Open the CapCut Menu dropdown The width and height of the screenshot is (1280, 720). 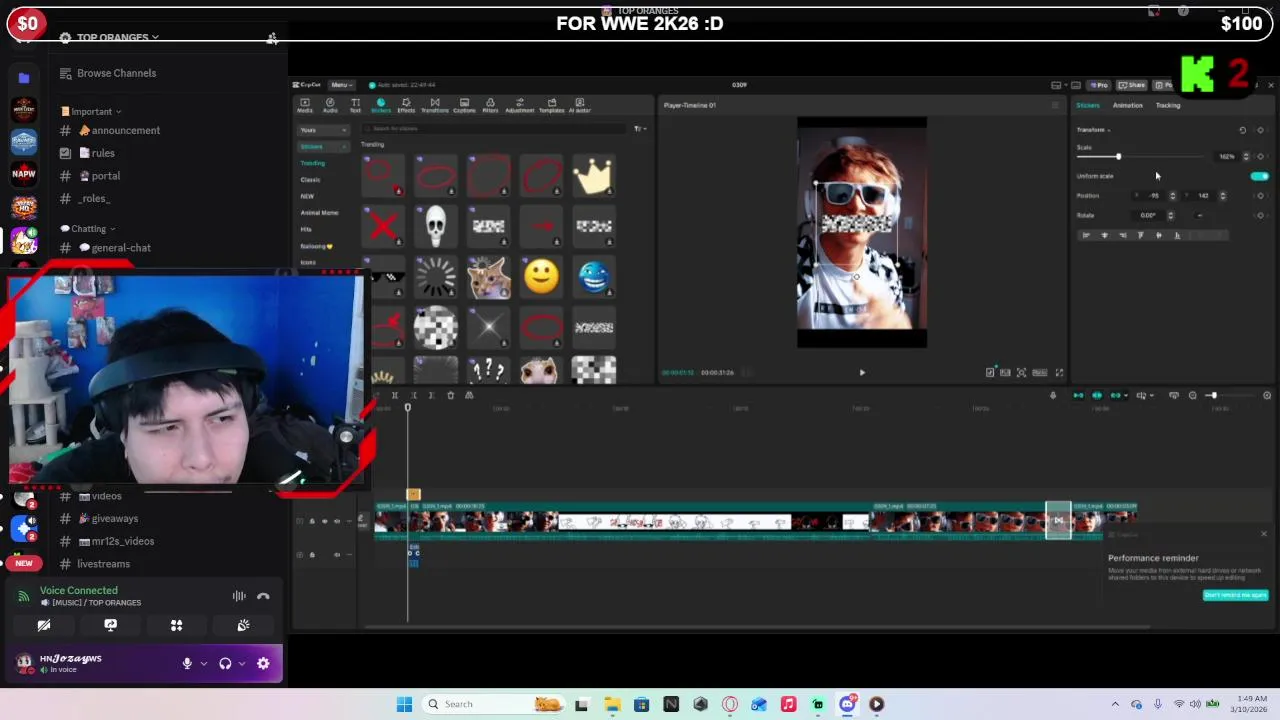point(340,85)
